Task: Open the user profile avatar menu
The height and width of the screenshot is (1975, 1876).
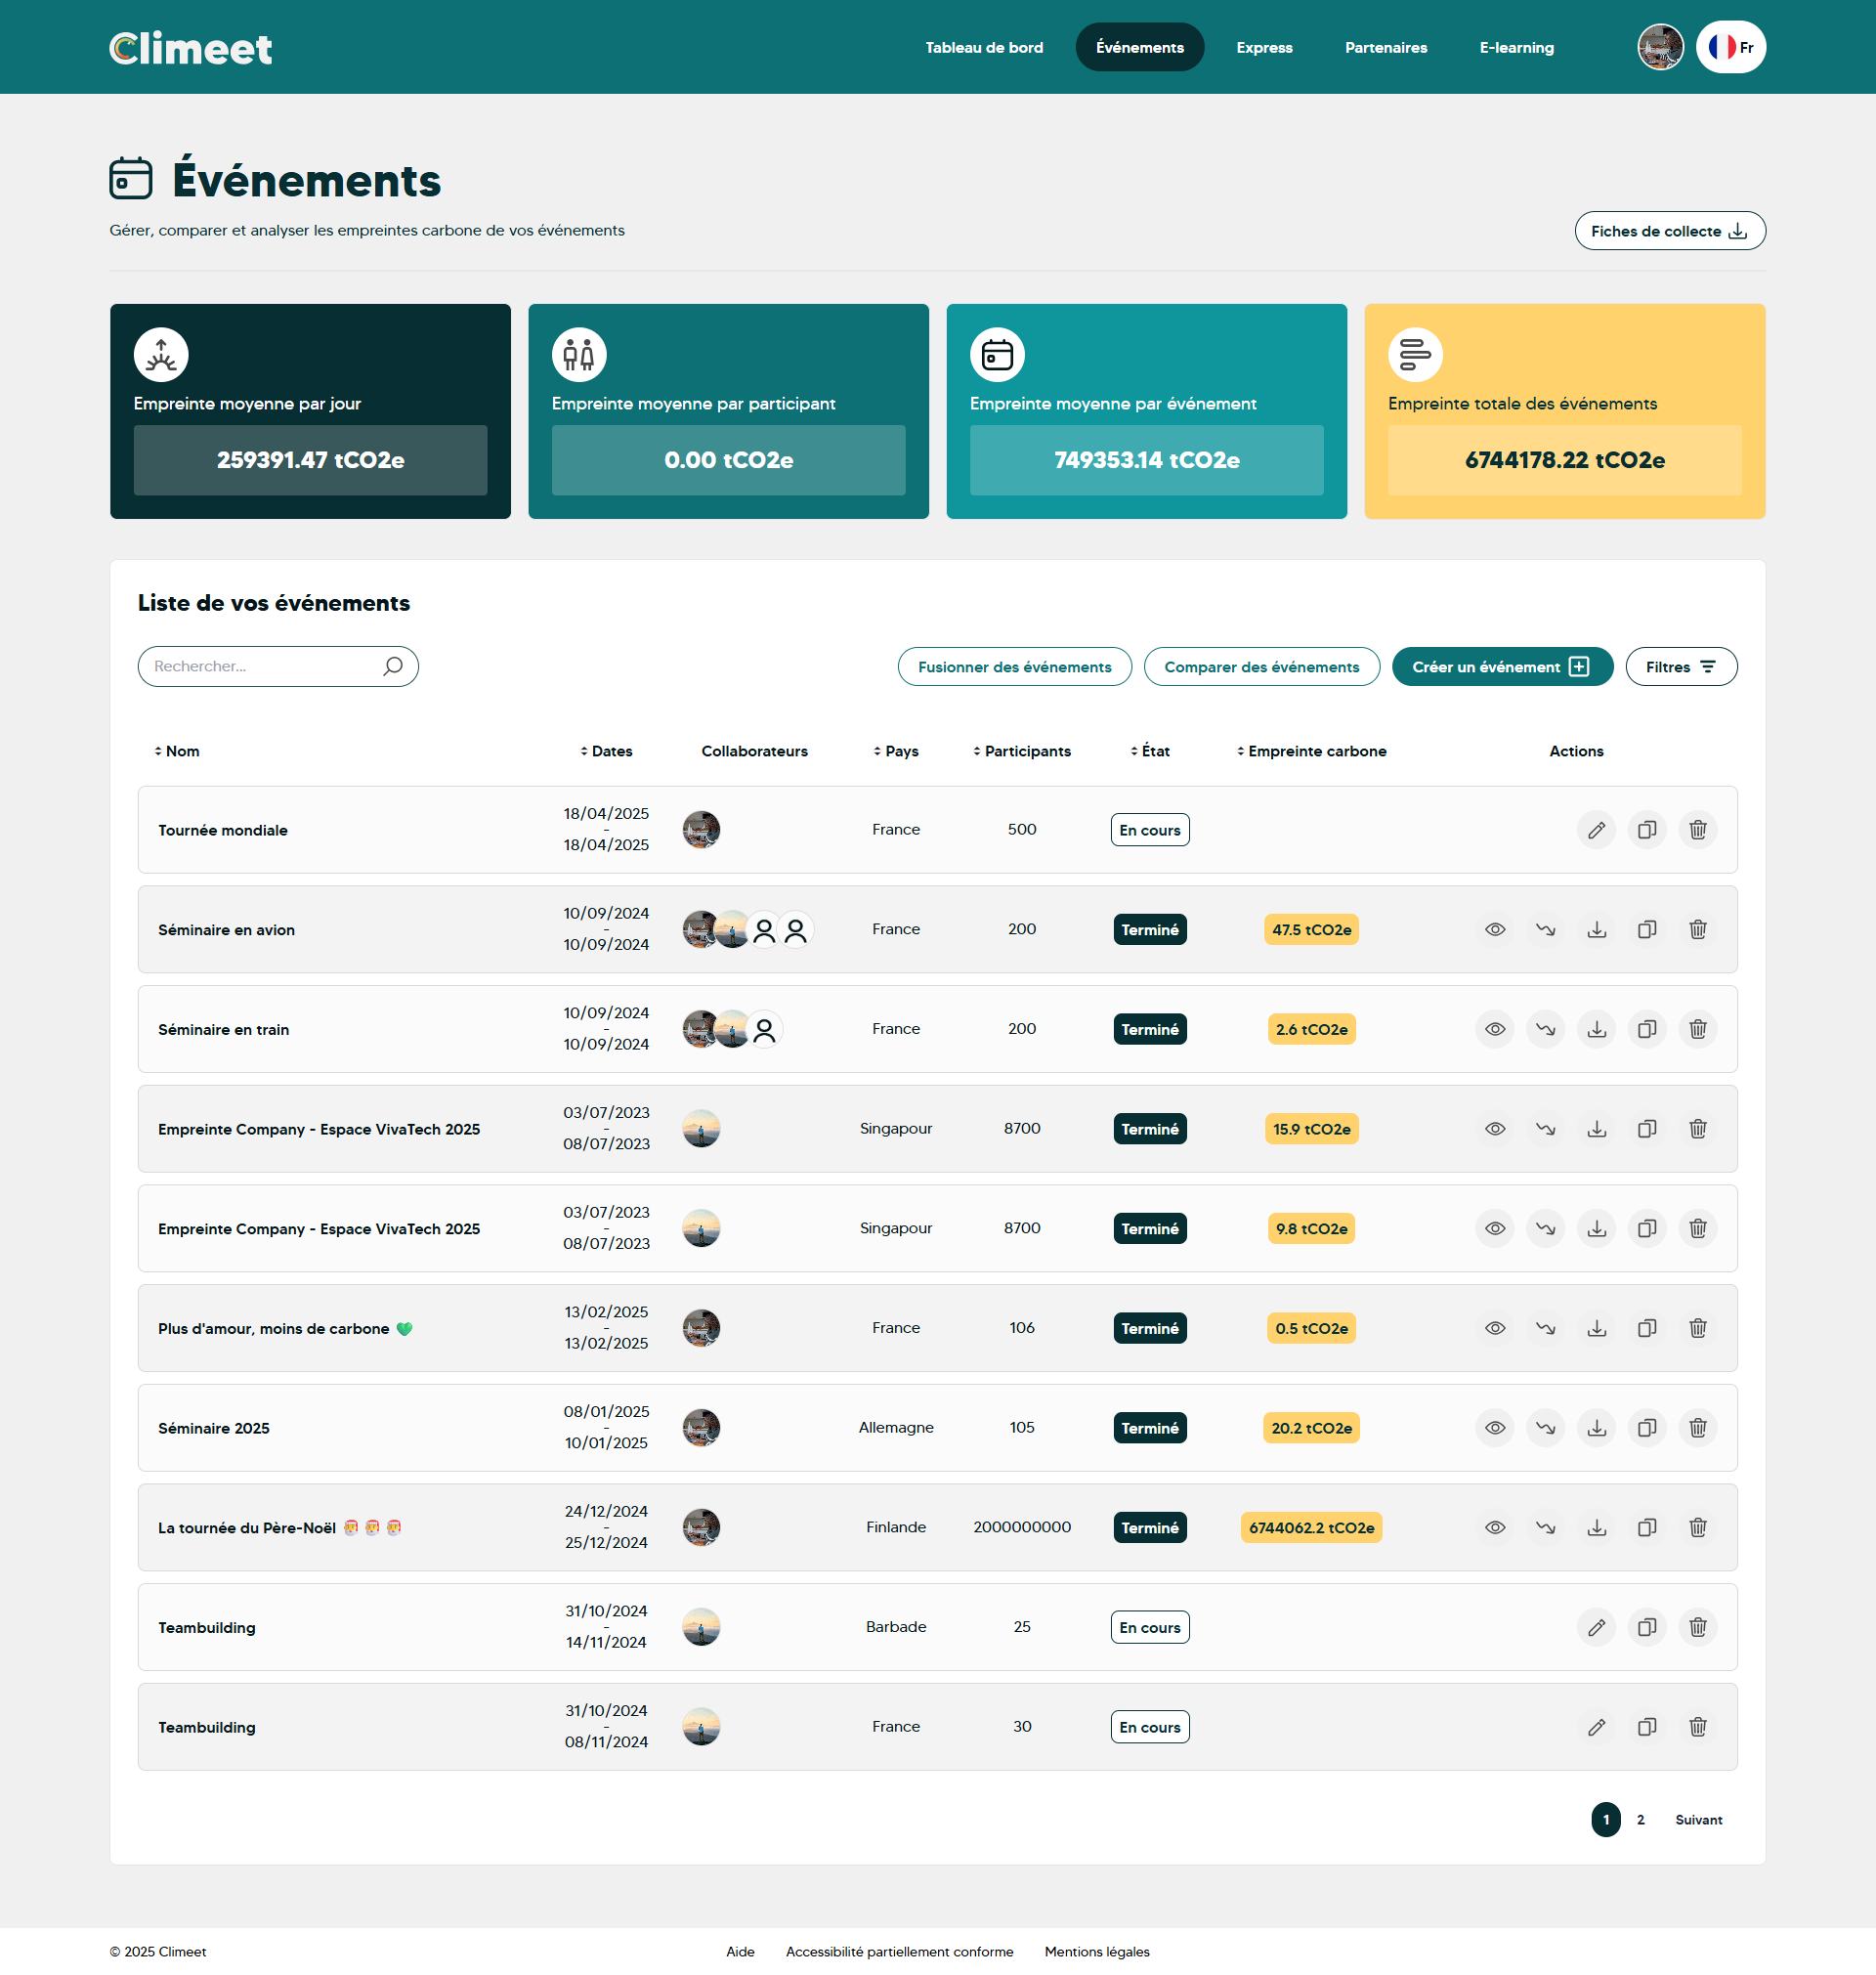Action: pos(1659,47)
